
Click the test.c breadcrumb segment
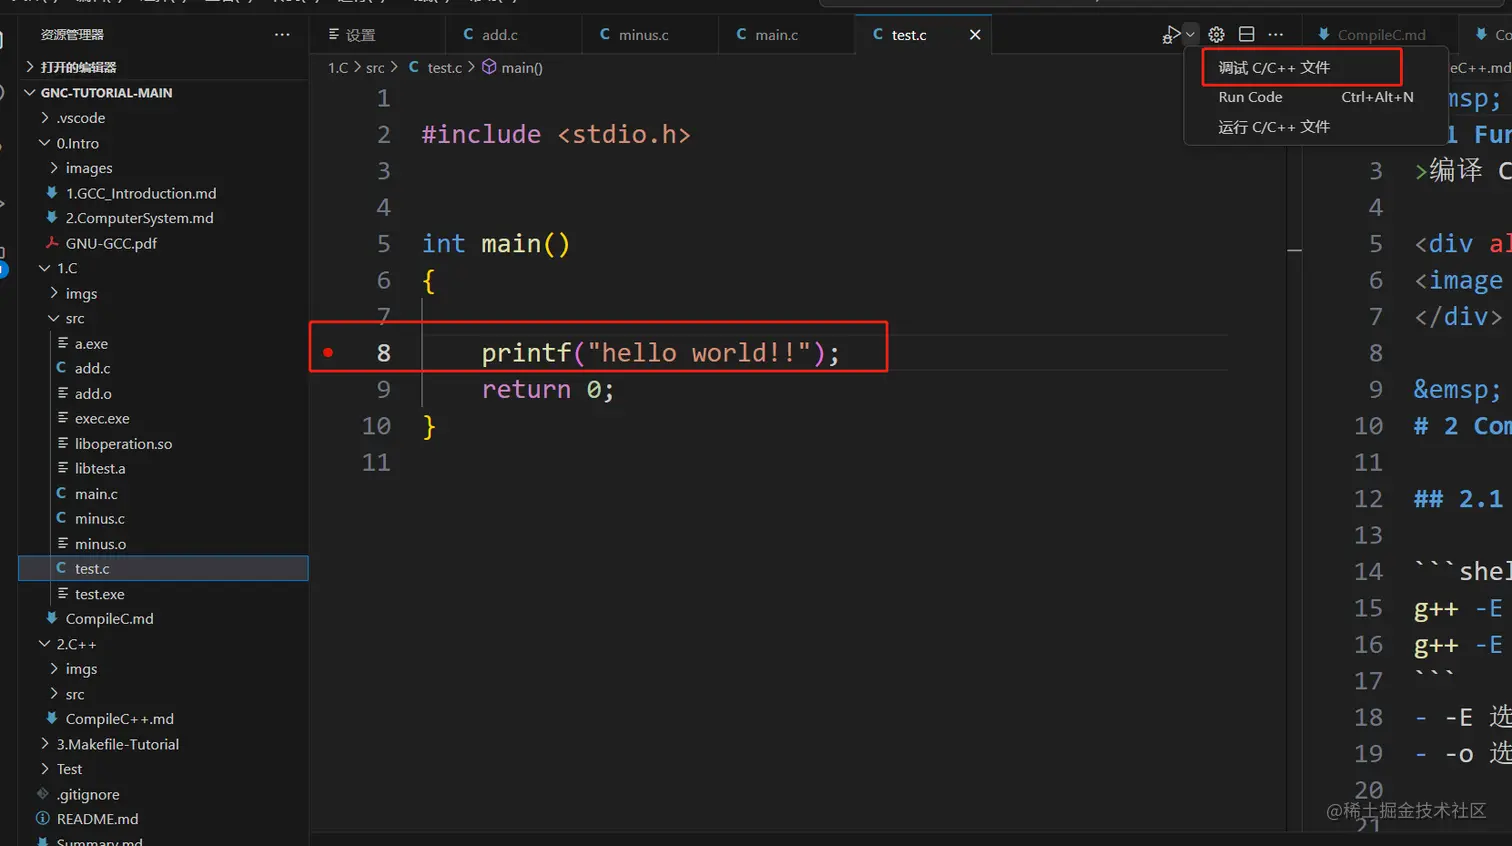pyautogui.click(x=435, y=67)
